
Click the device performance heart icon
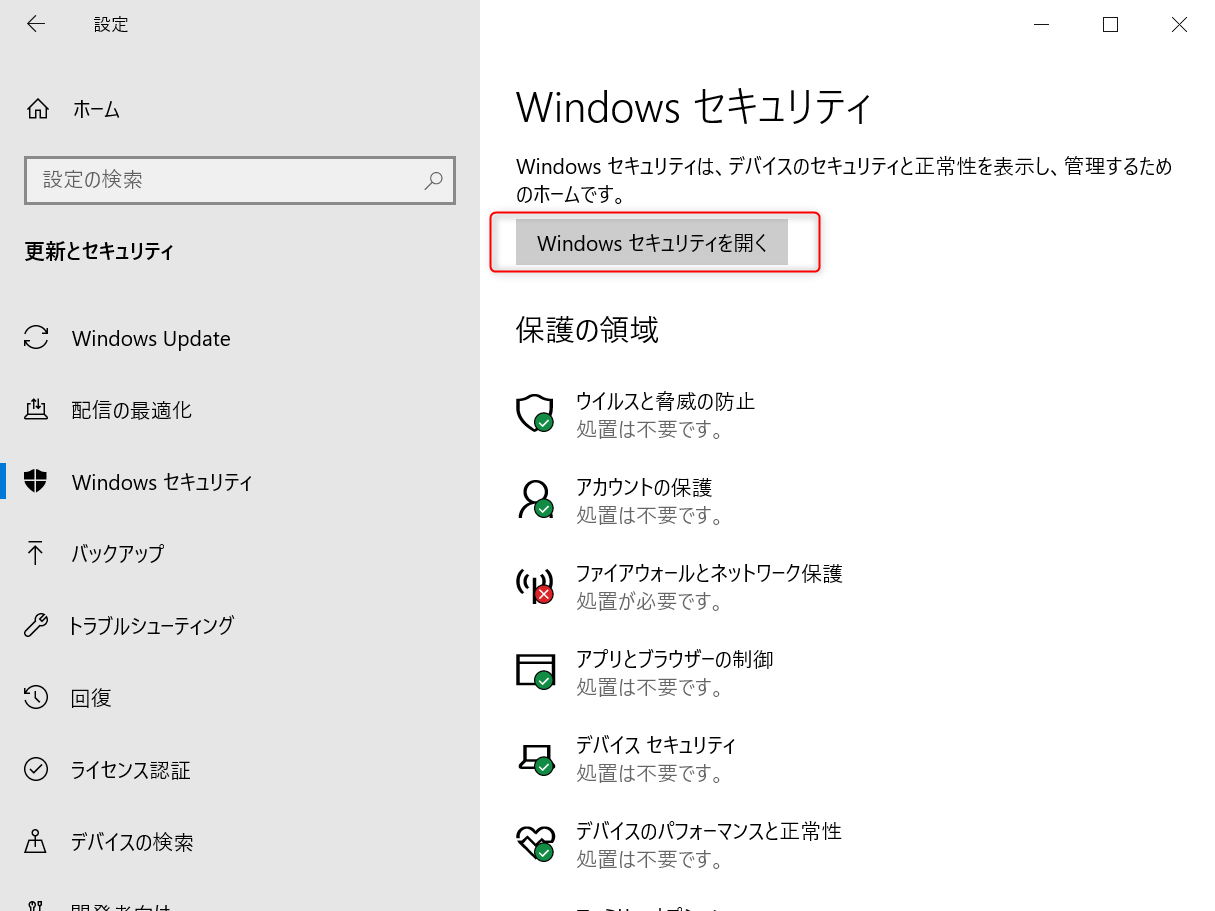535,843
